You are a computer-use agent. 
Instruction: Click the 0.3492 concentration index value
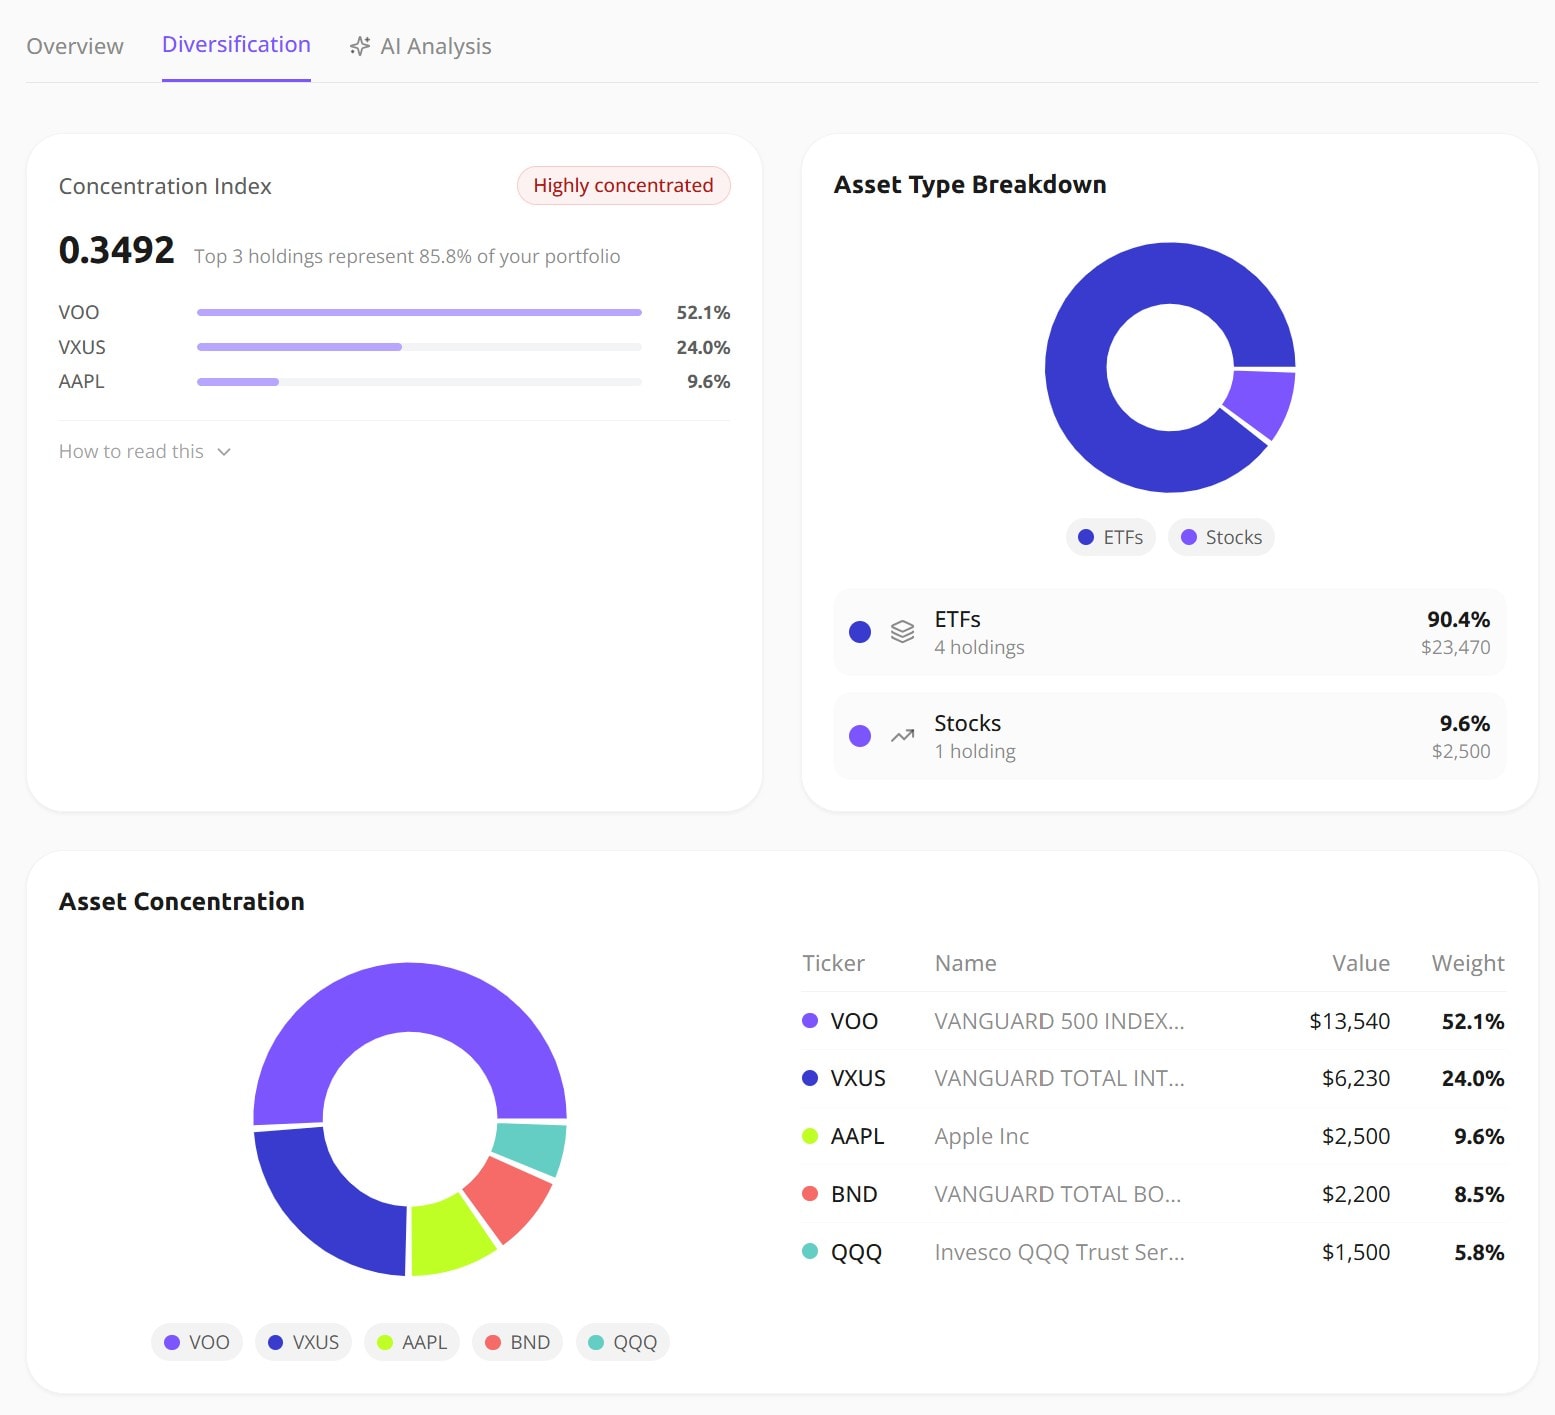click(116, 250)
